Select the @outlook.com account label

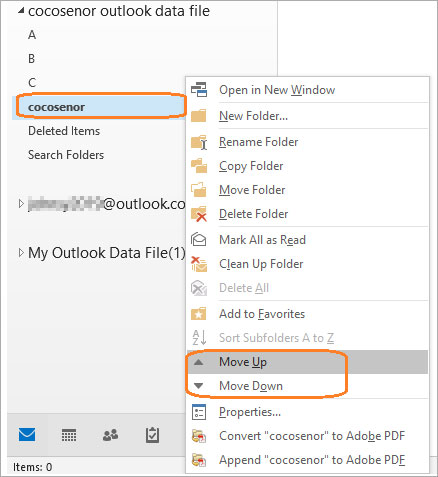click(107, 204)
